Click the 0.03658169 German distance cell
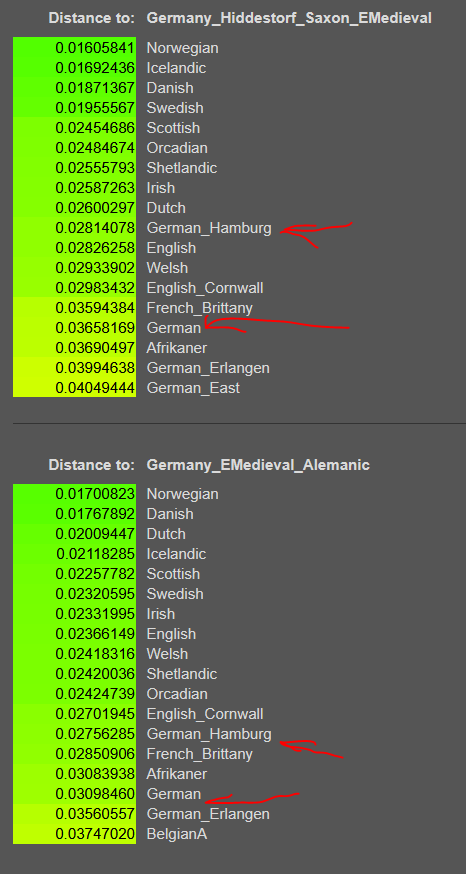The width and height of the screenshot is (466, 874). tap(74, 328)
